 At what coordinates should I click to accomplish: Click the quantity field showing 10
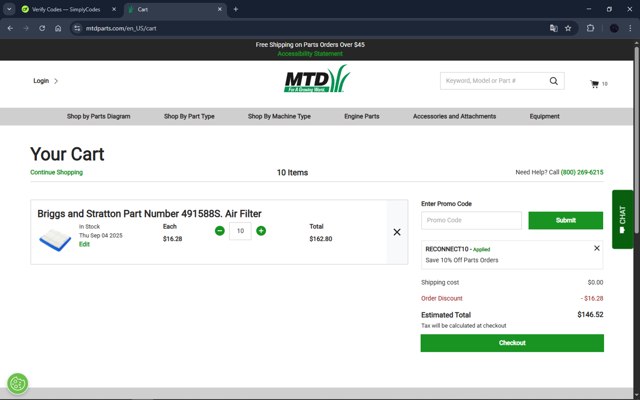tap(240, 231)
